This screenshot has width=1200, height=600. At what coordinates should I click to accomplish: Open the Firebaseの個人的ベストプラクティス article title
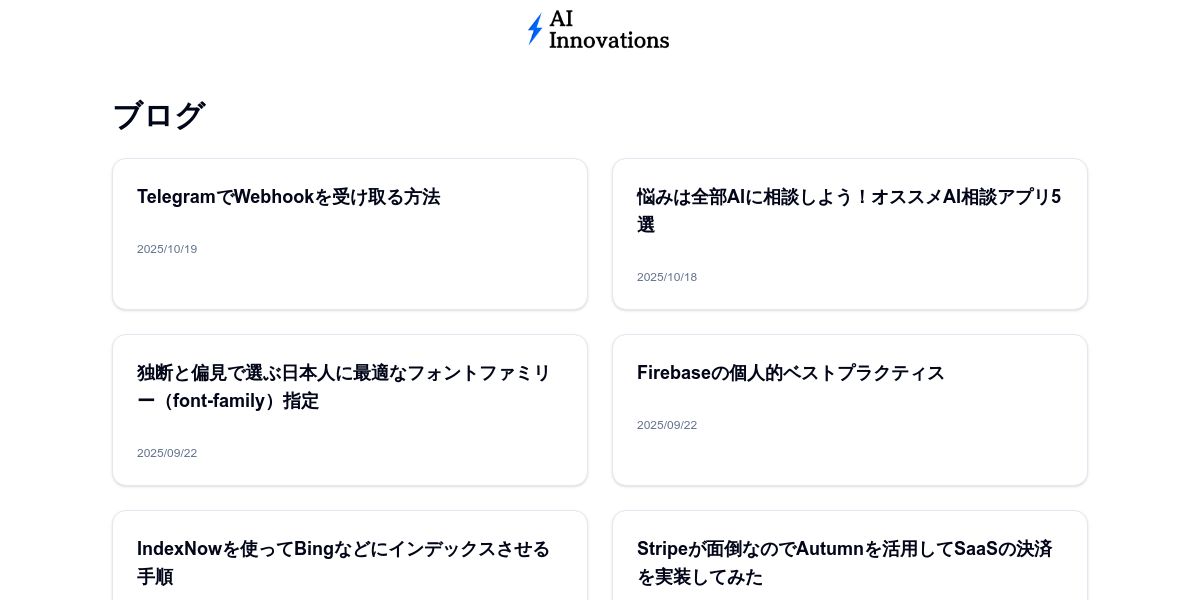pos(790,373)
